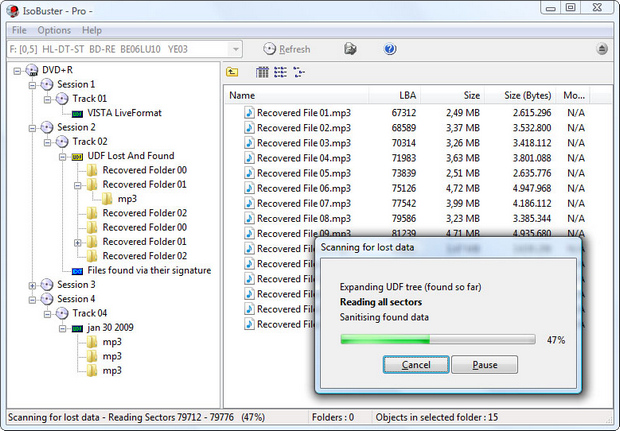
Task: Sort by Size (Bytes) column header
Action: [x=520, y=95]
